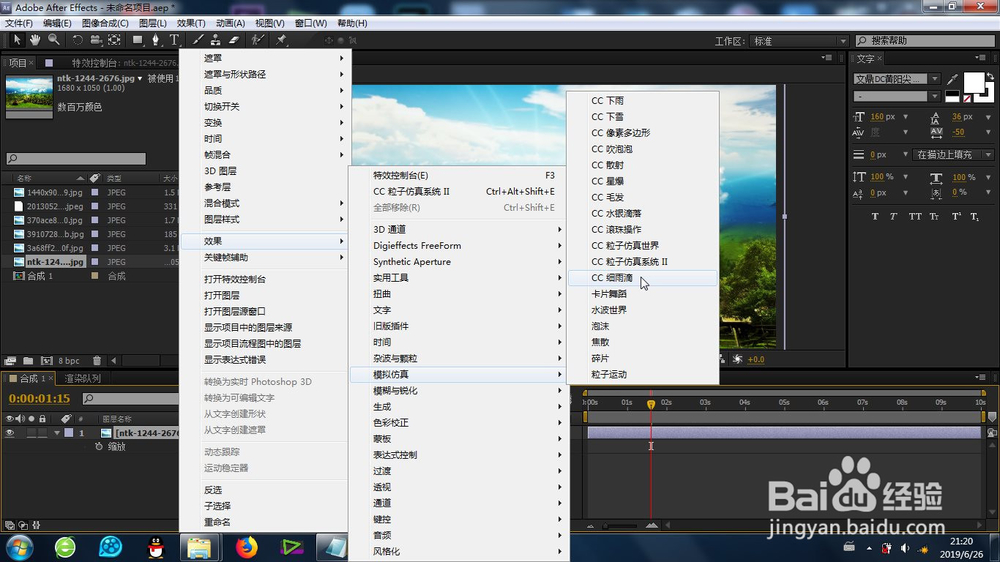Select the Roto Brush tool
This screenshot has width=1000, height=562.
(257, 40)
